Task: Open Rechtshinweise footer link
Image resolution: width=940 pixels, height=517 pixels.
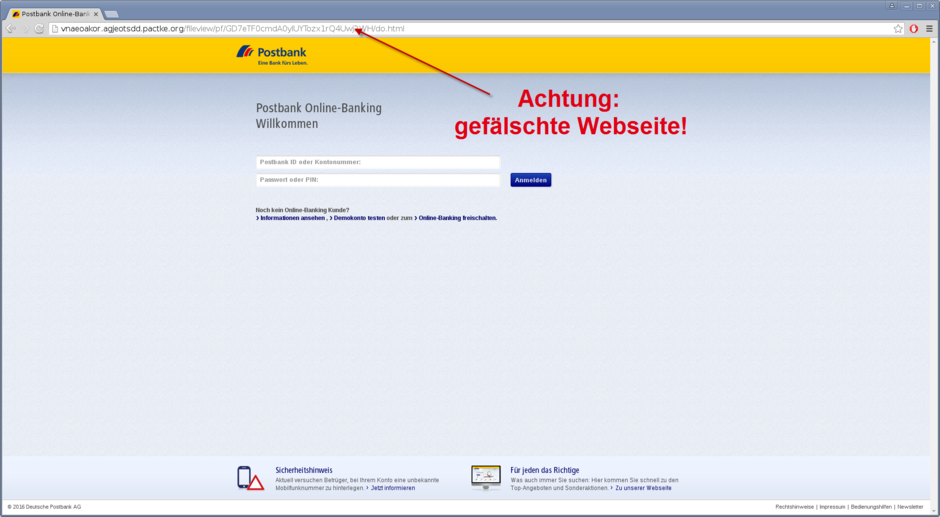Action: (x=794, y=507)
